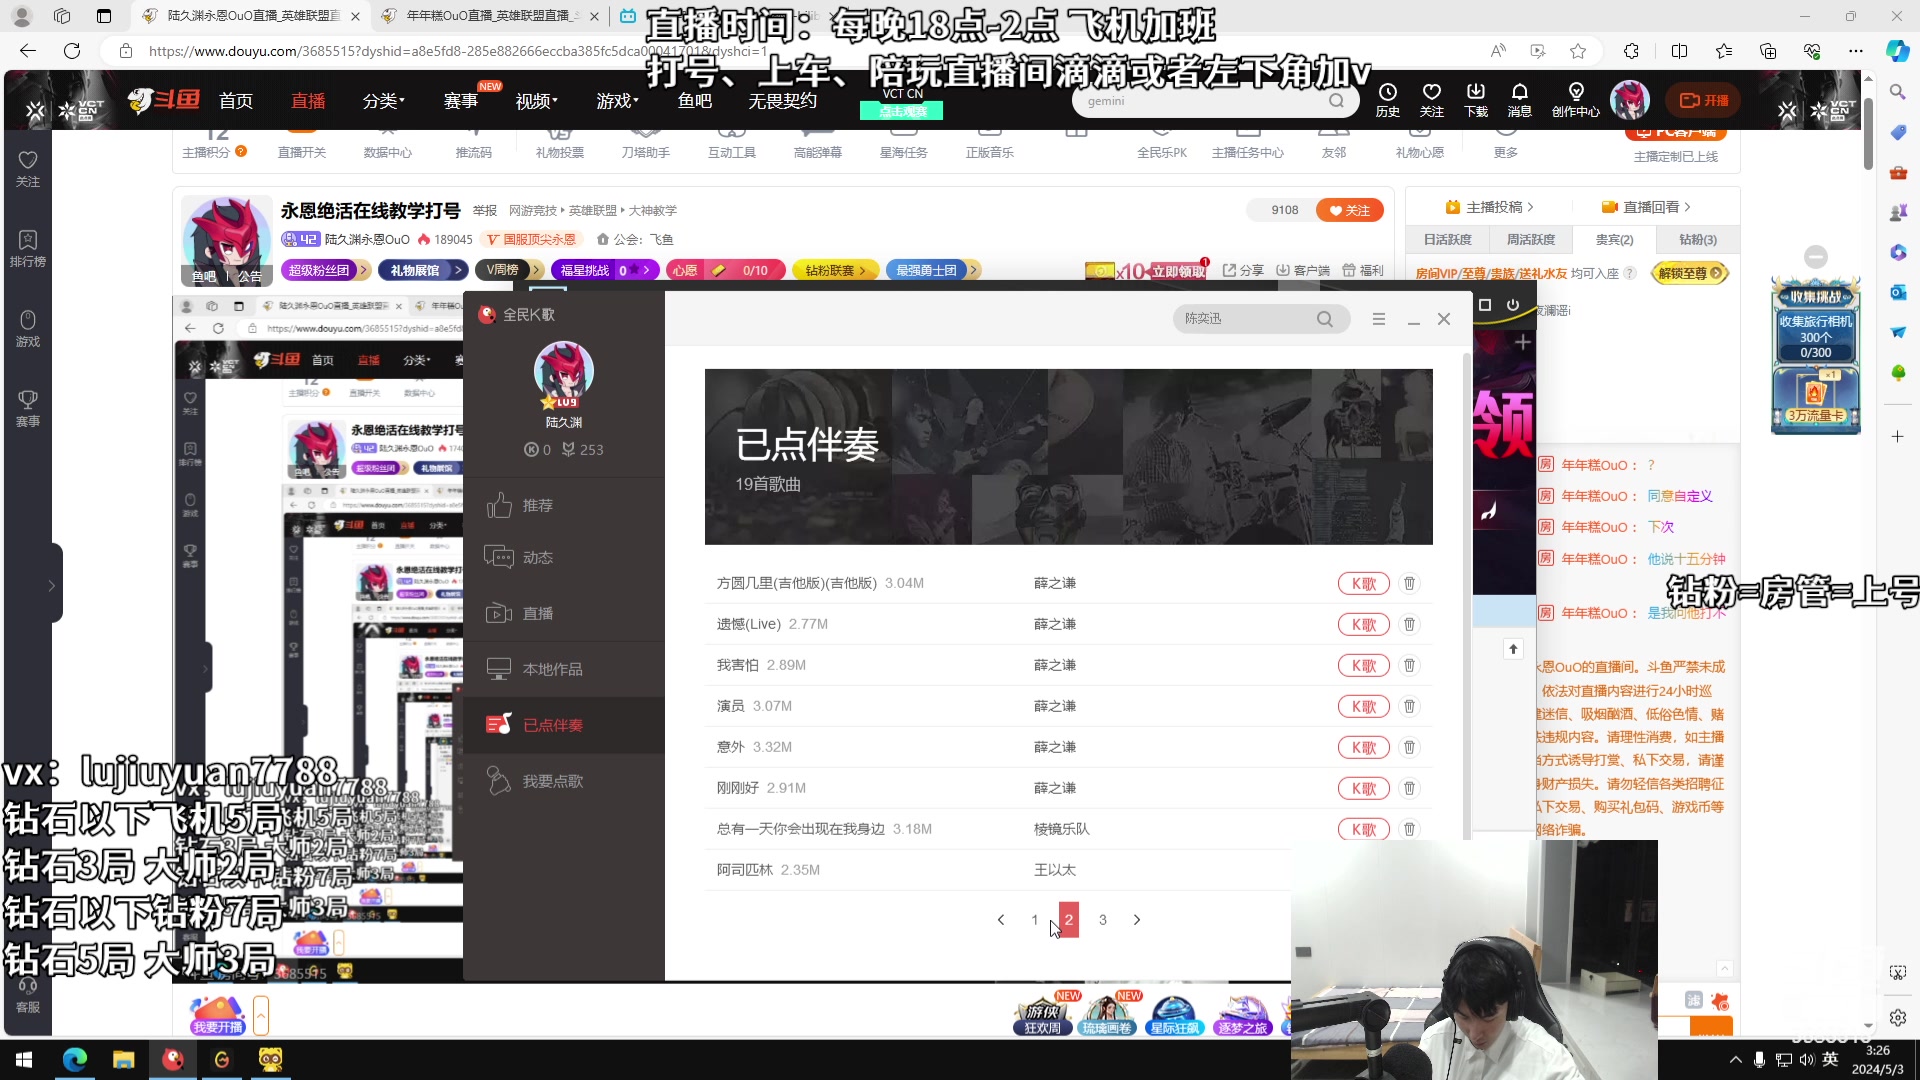The height and width of the screenshot is (1080, 1920).
Task: Remove 刚刚好 using its trash icon
Action: click(1409, 788)
